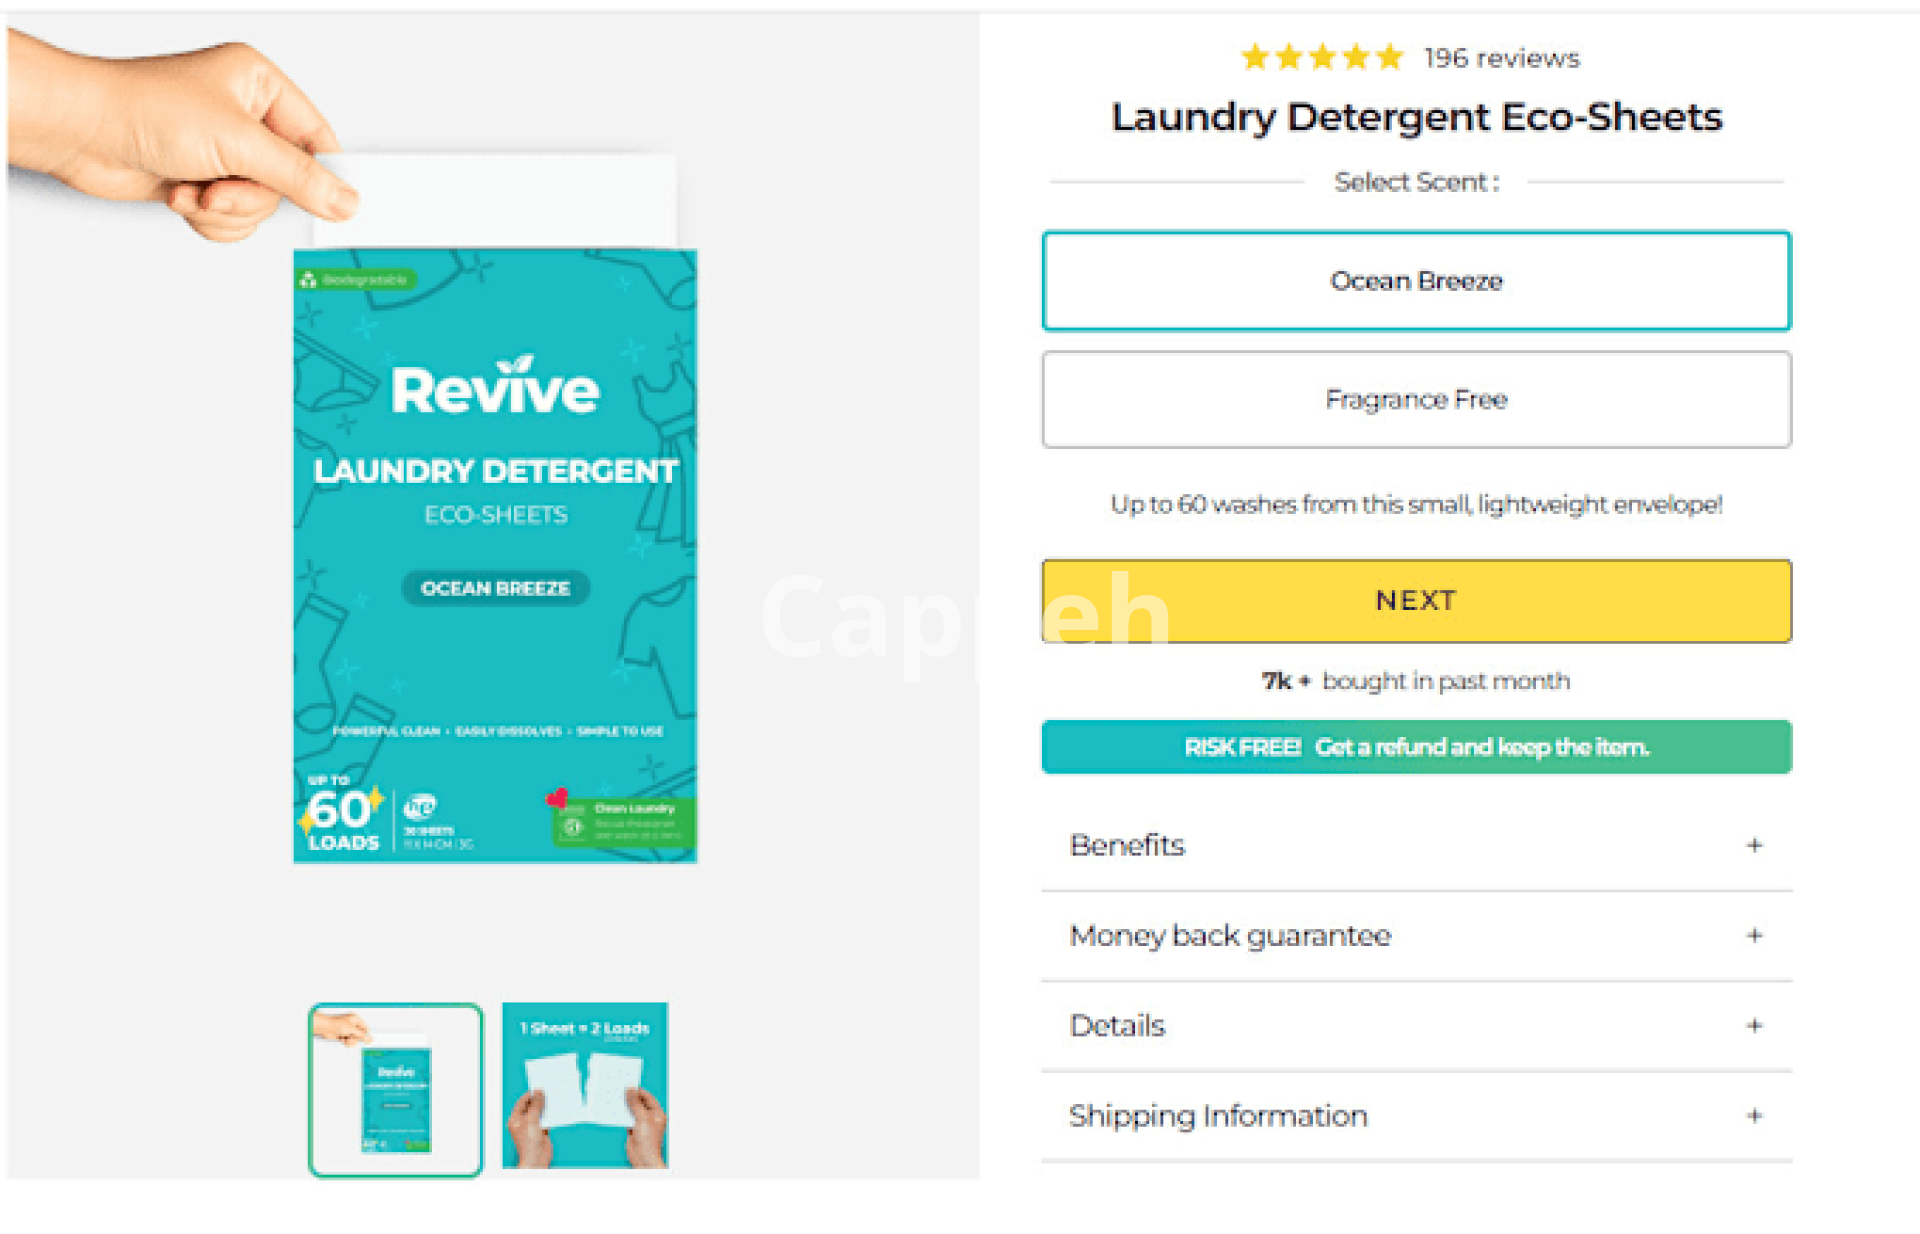Click the main Revive product image
Viewport: 1920px width, 1234px height.
495,555
